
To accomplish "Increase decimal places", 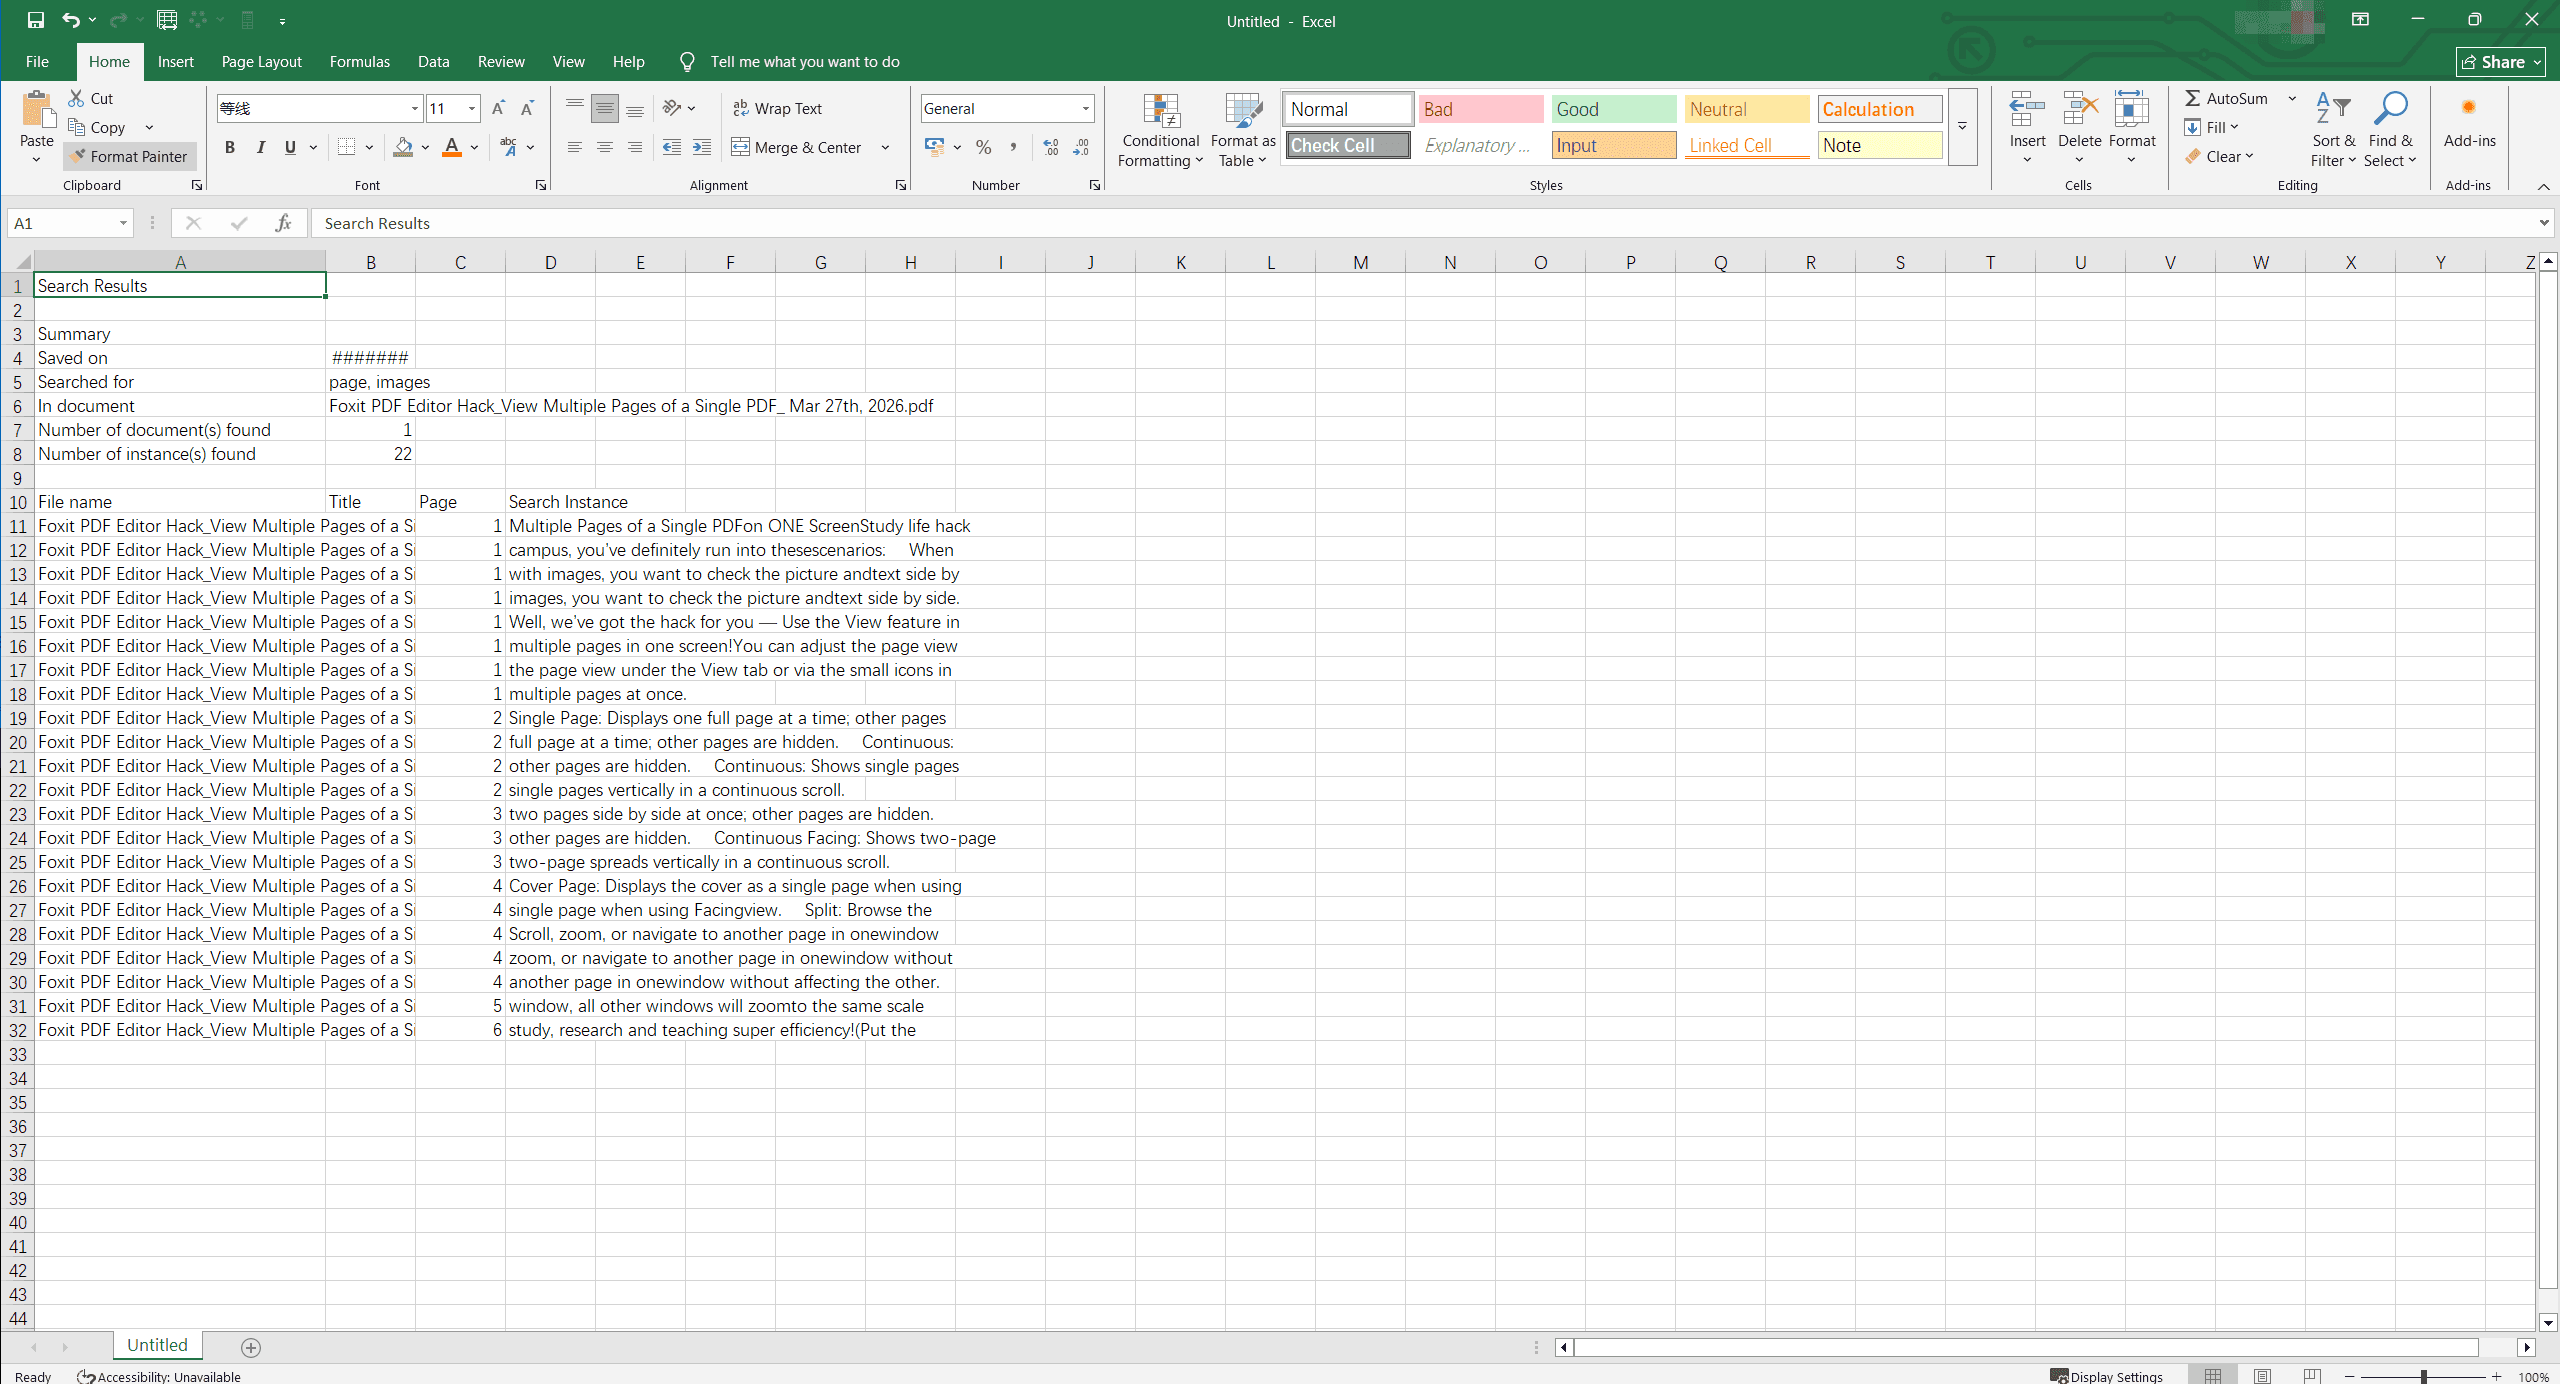I will (1051, 147).
